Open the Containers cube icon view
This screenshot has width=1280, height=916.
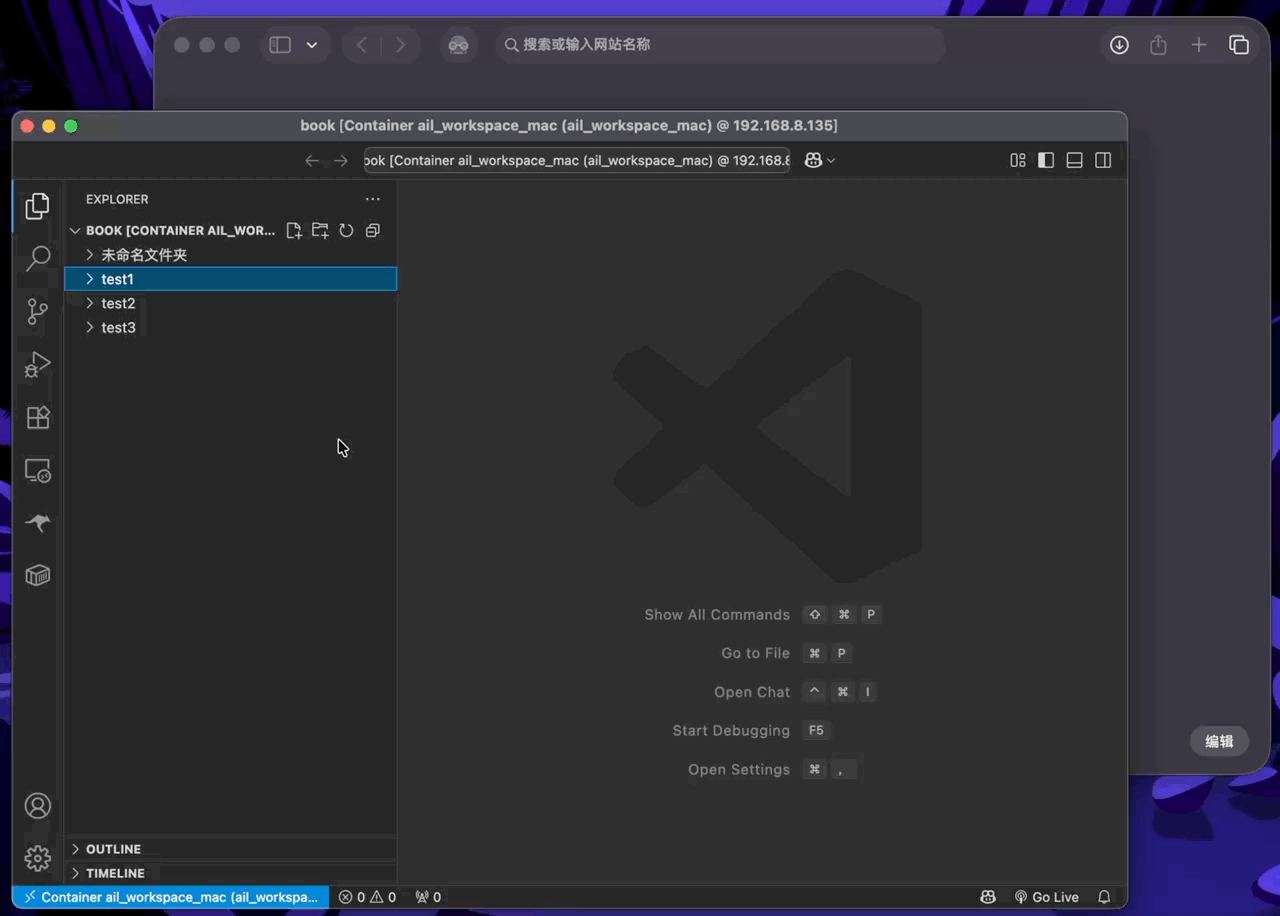(38, 575)
